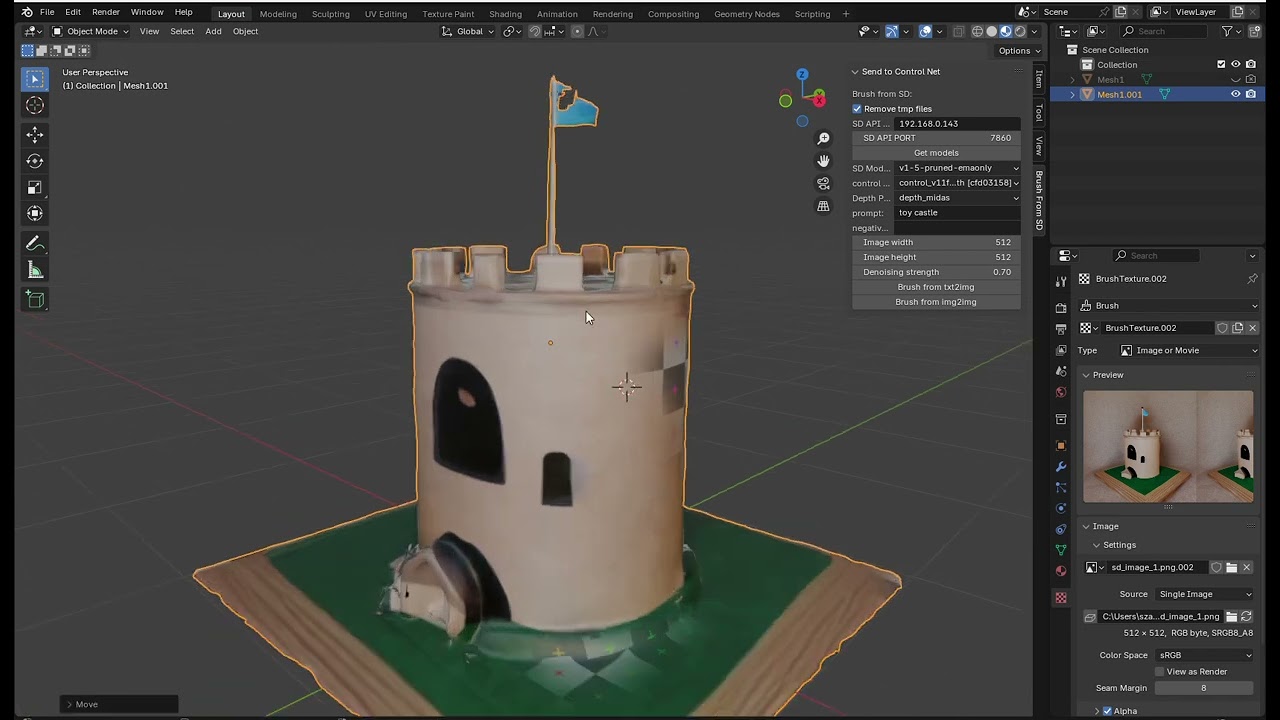Click the pan hand viewport gizmo
Screen dimensions: 1280x720
pos(823,161)
